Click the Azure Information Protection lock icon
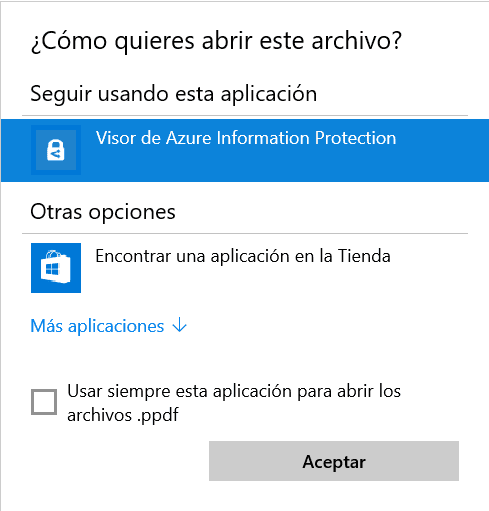Screen dimensions: 489x511 (x=56, y=150)
